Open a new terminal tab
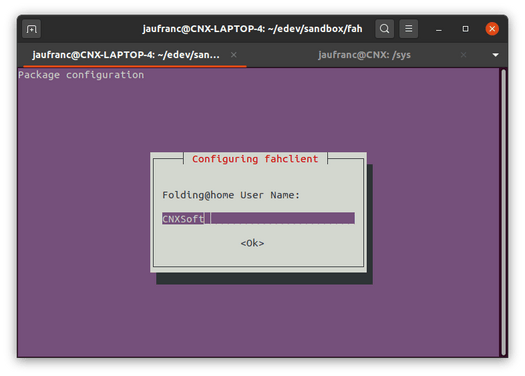 [31, 29]
